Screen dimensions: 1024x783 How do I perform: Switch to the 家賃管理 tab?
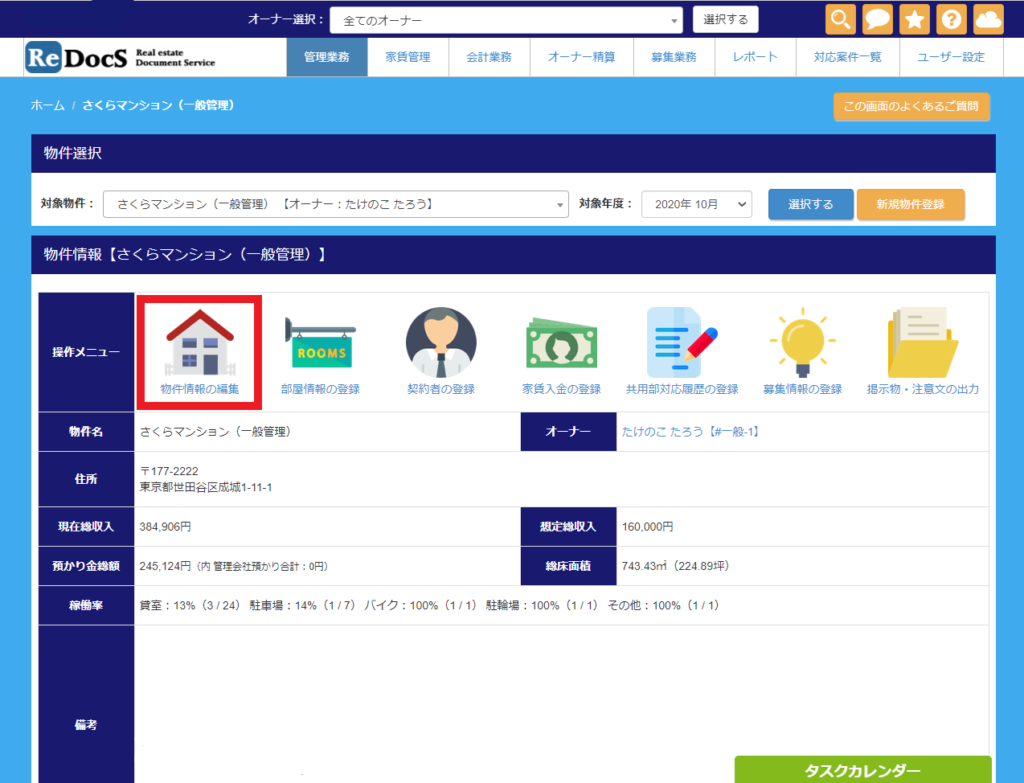click(x=408, y=57)
